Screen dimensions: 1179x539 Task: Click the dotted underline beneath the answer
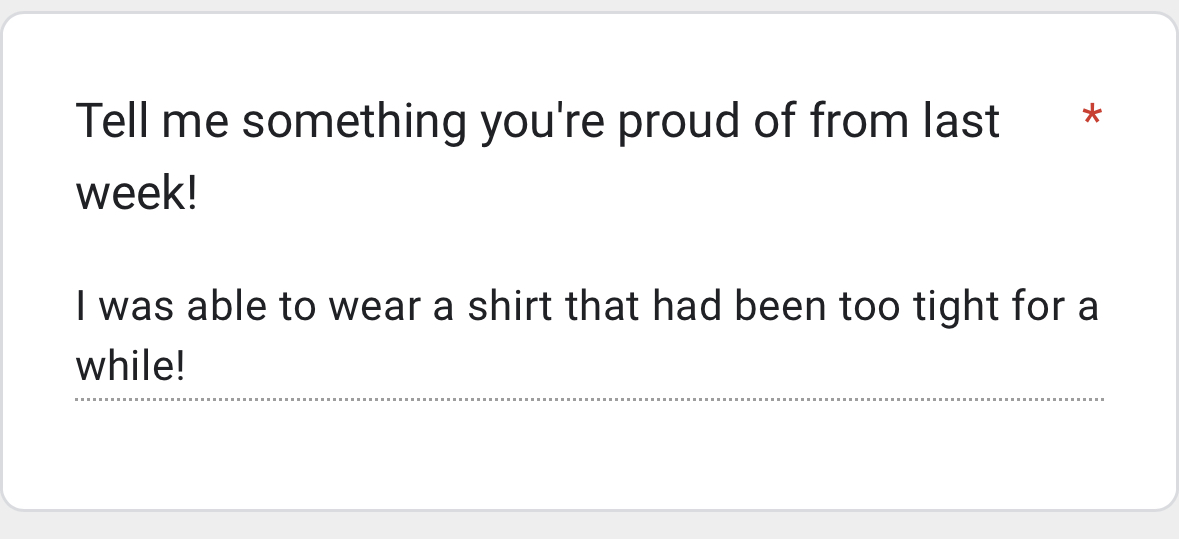(x=588, y=399)
